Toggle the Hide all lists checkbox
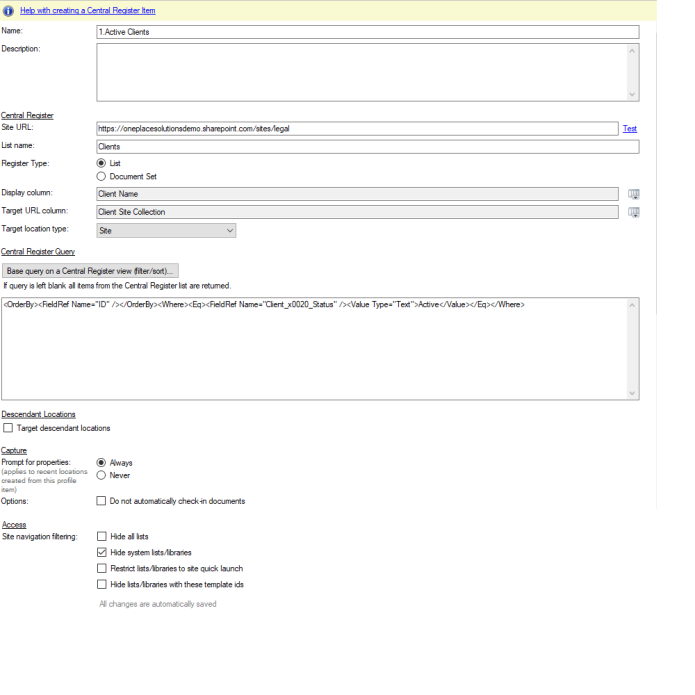Image resolution: width=695 pixels, height=695 pixels. pos(101,537)
